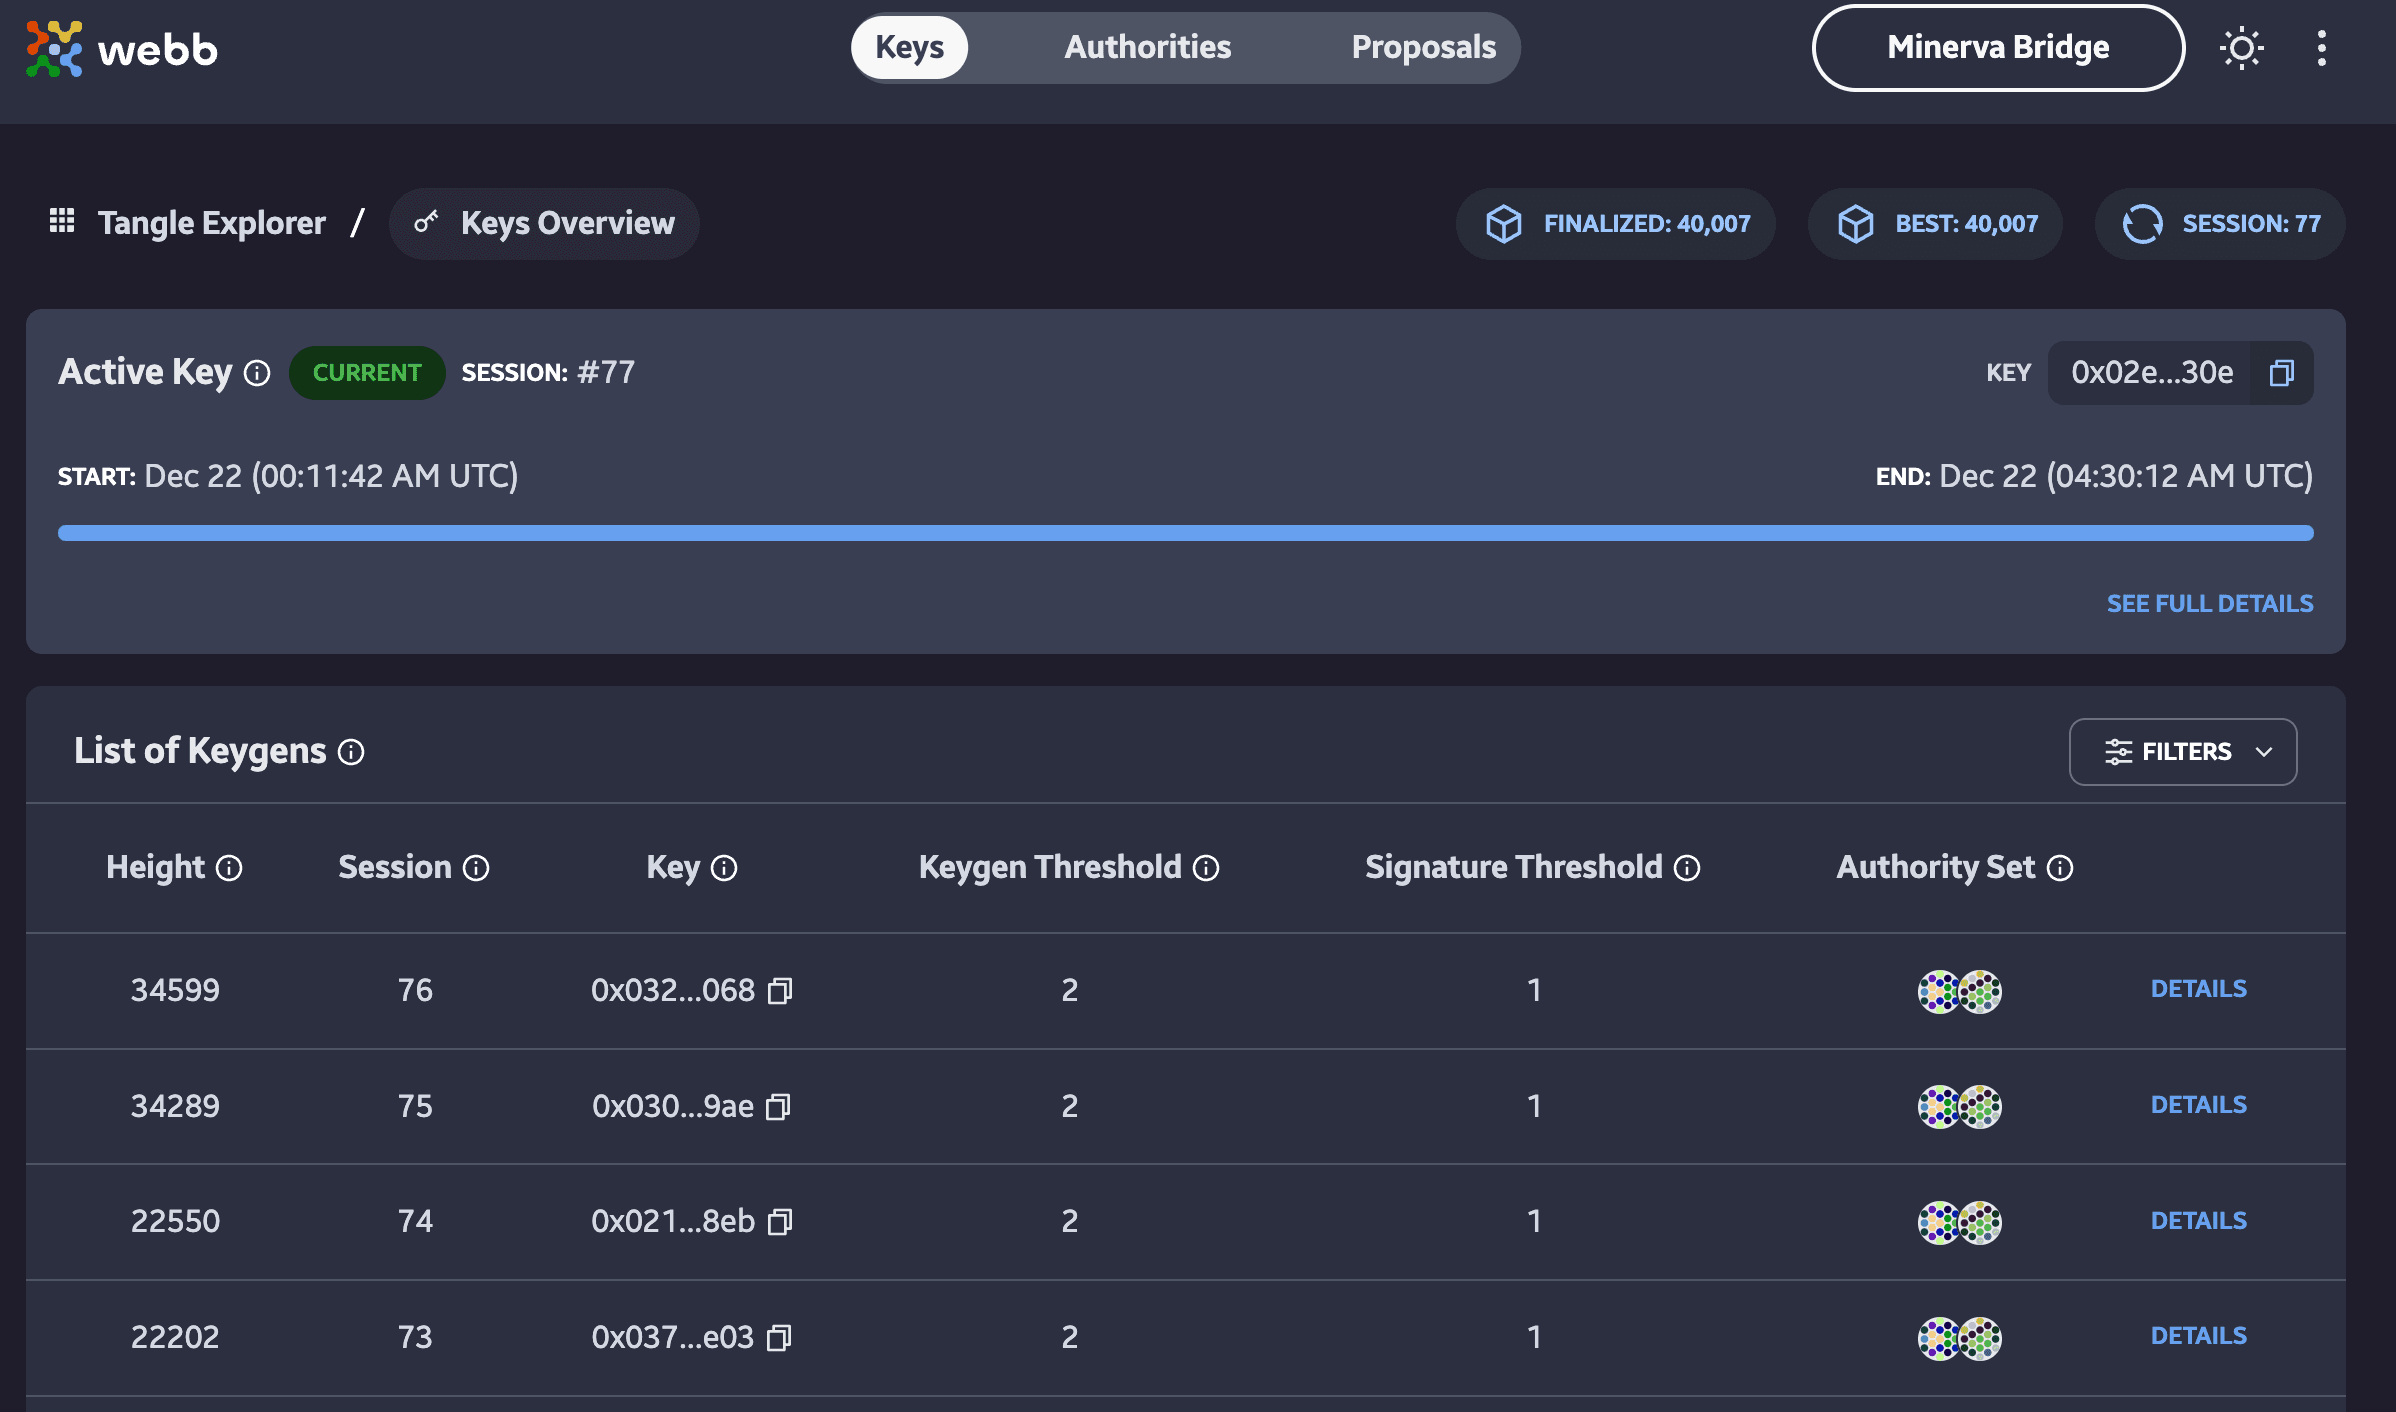This screenshot has width=2396, height=1412.
Task: Copy the key hash for session 74
Action: pyautogui.click(x=776, y=1219)
